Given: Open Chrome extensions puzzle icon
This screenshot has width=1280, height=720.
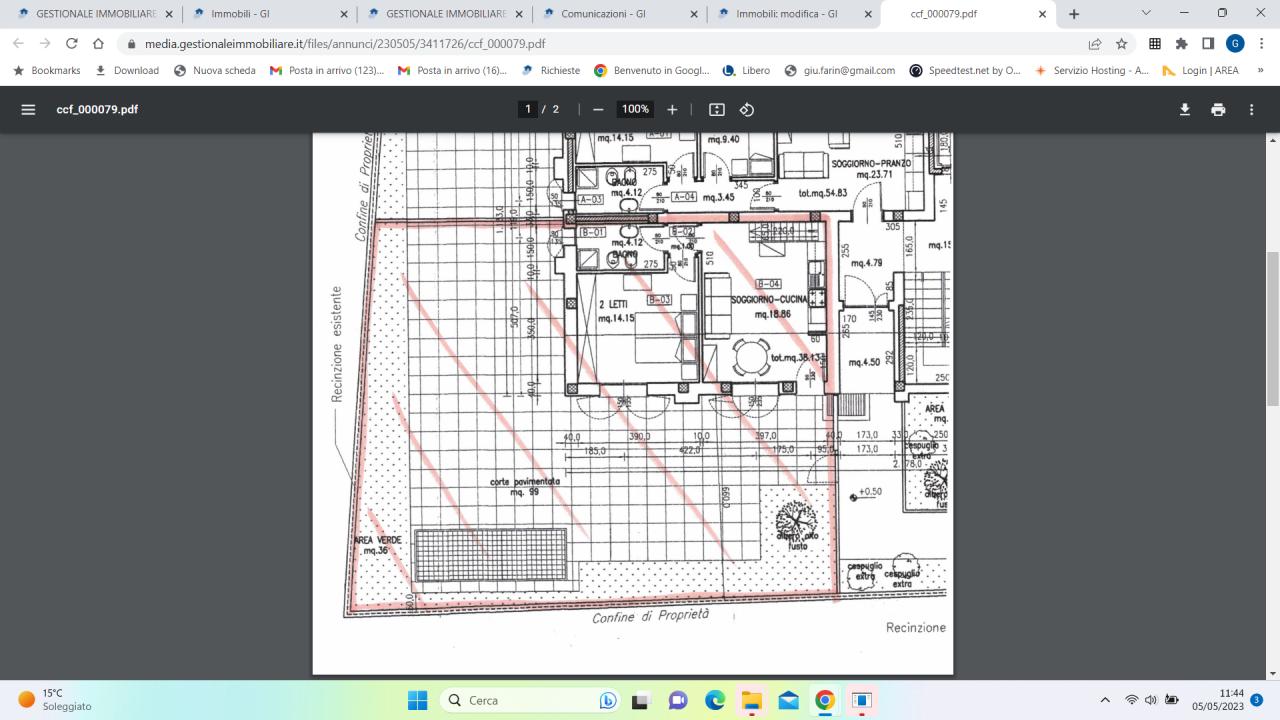Looking at the screenshot, I should pos(1181,44).
